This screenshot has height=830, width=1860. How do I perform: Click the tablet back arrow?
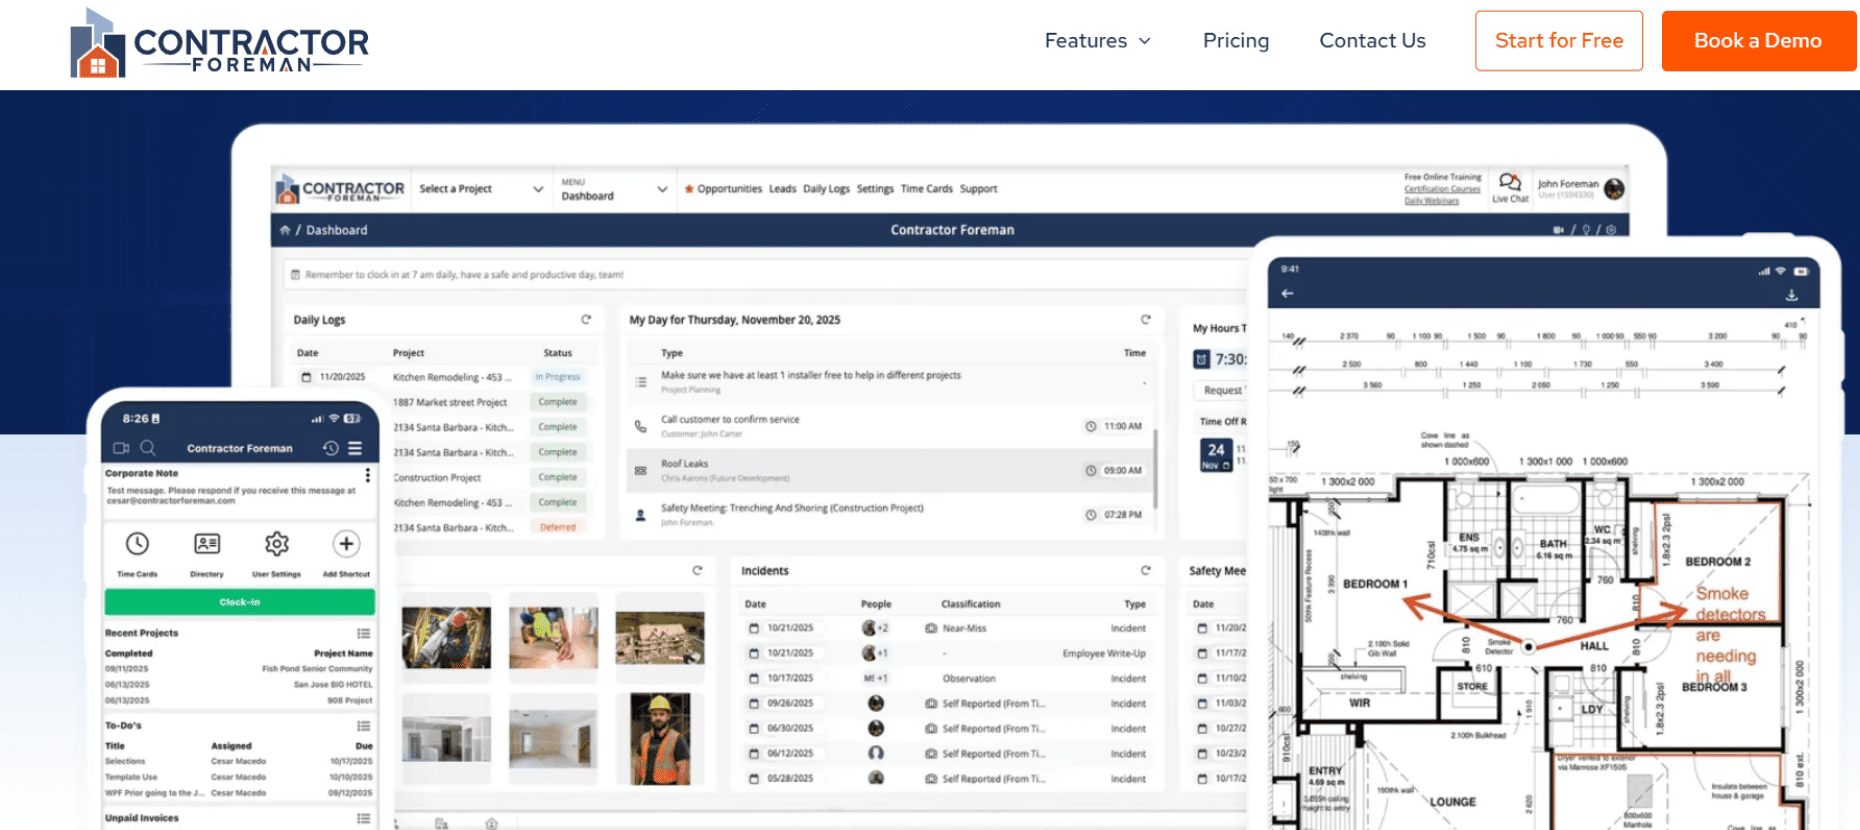(x=1287, y=294)
